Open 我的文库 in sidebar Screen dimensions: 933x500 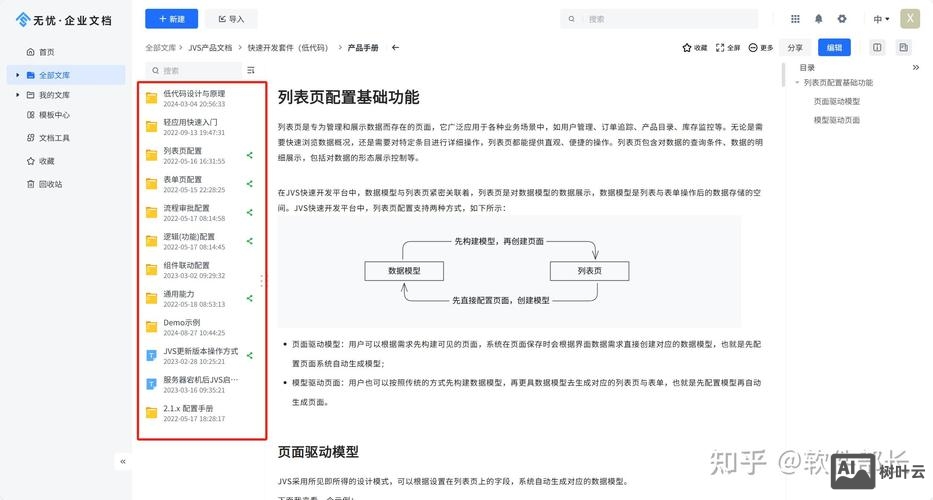pyautogui.click(x=54, y=95)
